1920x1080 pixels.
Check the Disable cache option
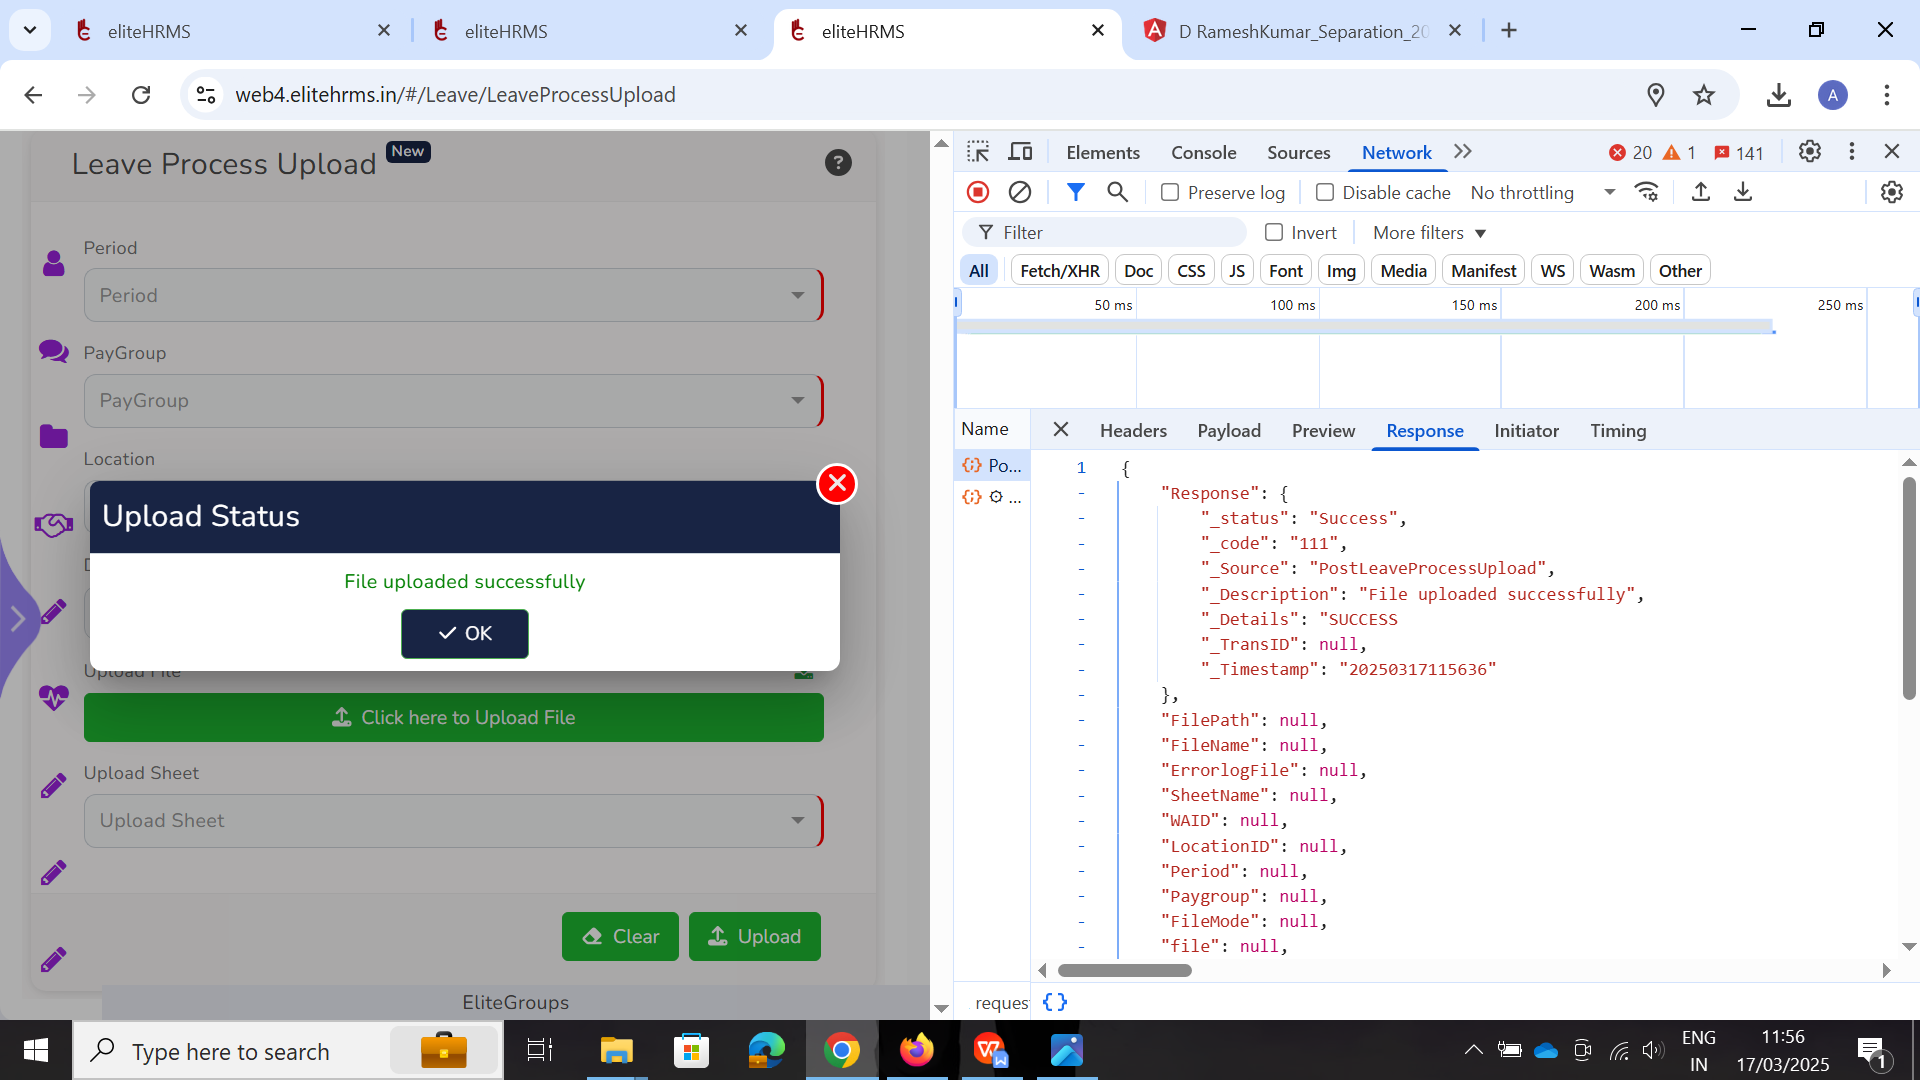1325,192
